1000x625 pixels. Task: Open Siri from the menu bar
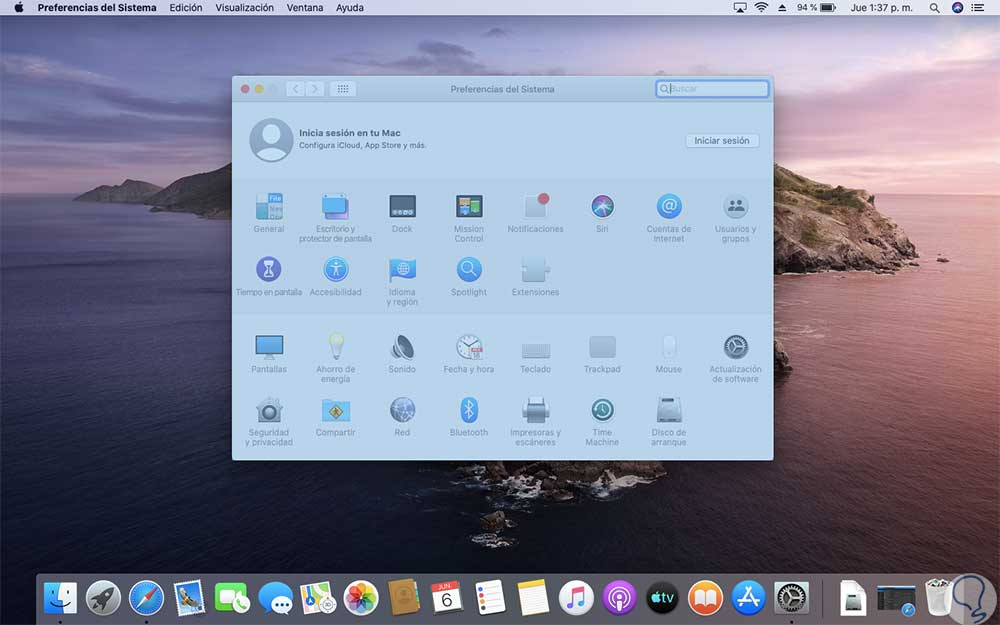click(957, 8)
